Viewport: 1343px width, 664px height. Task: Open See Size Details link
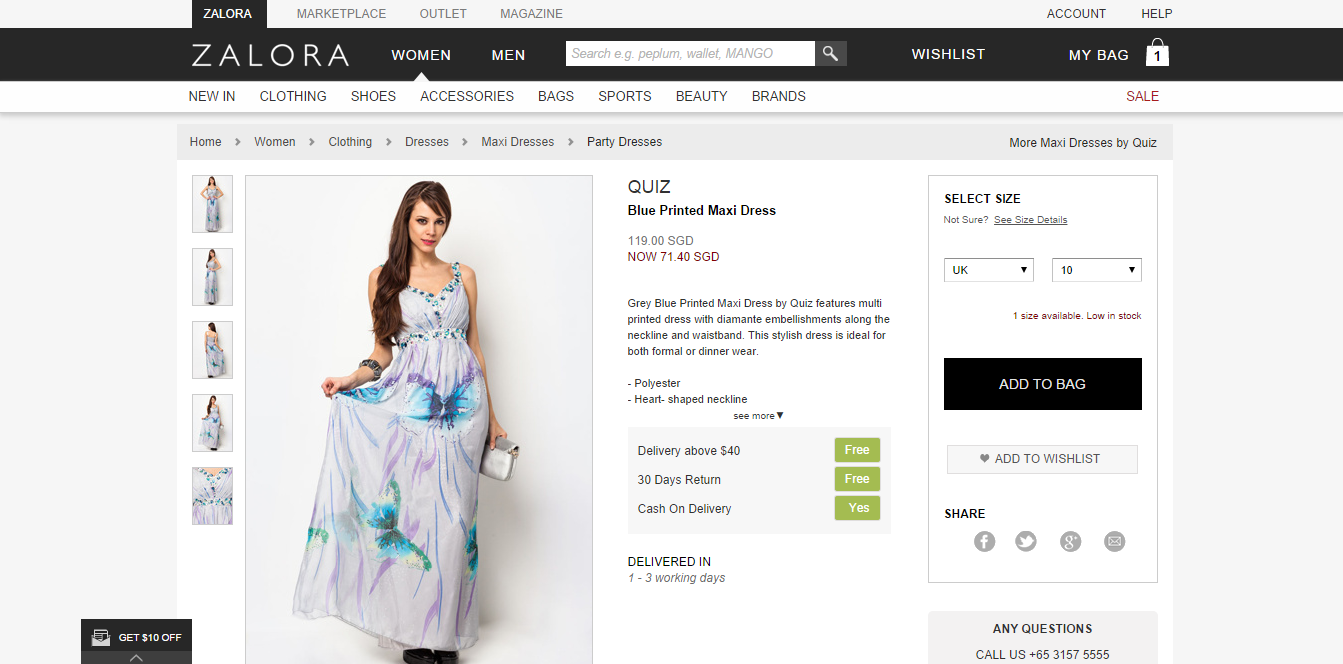coord(1030,220)
